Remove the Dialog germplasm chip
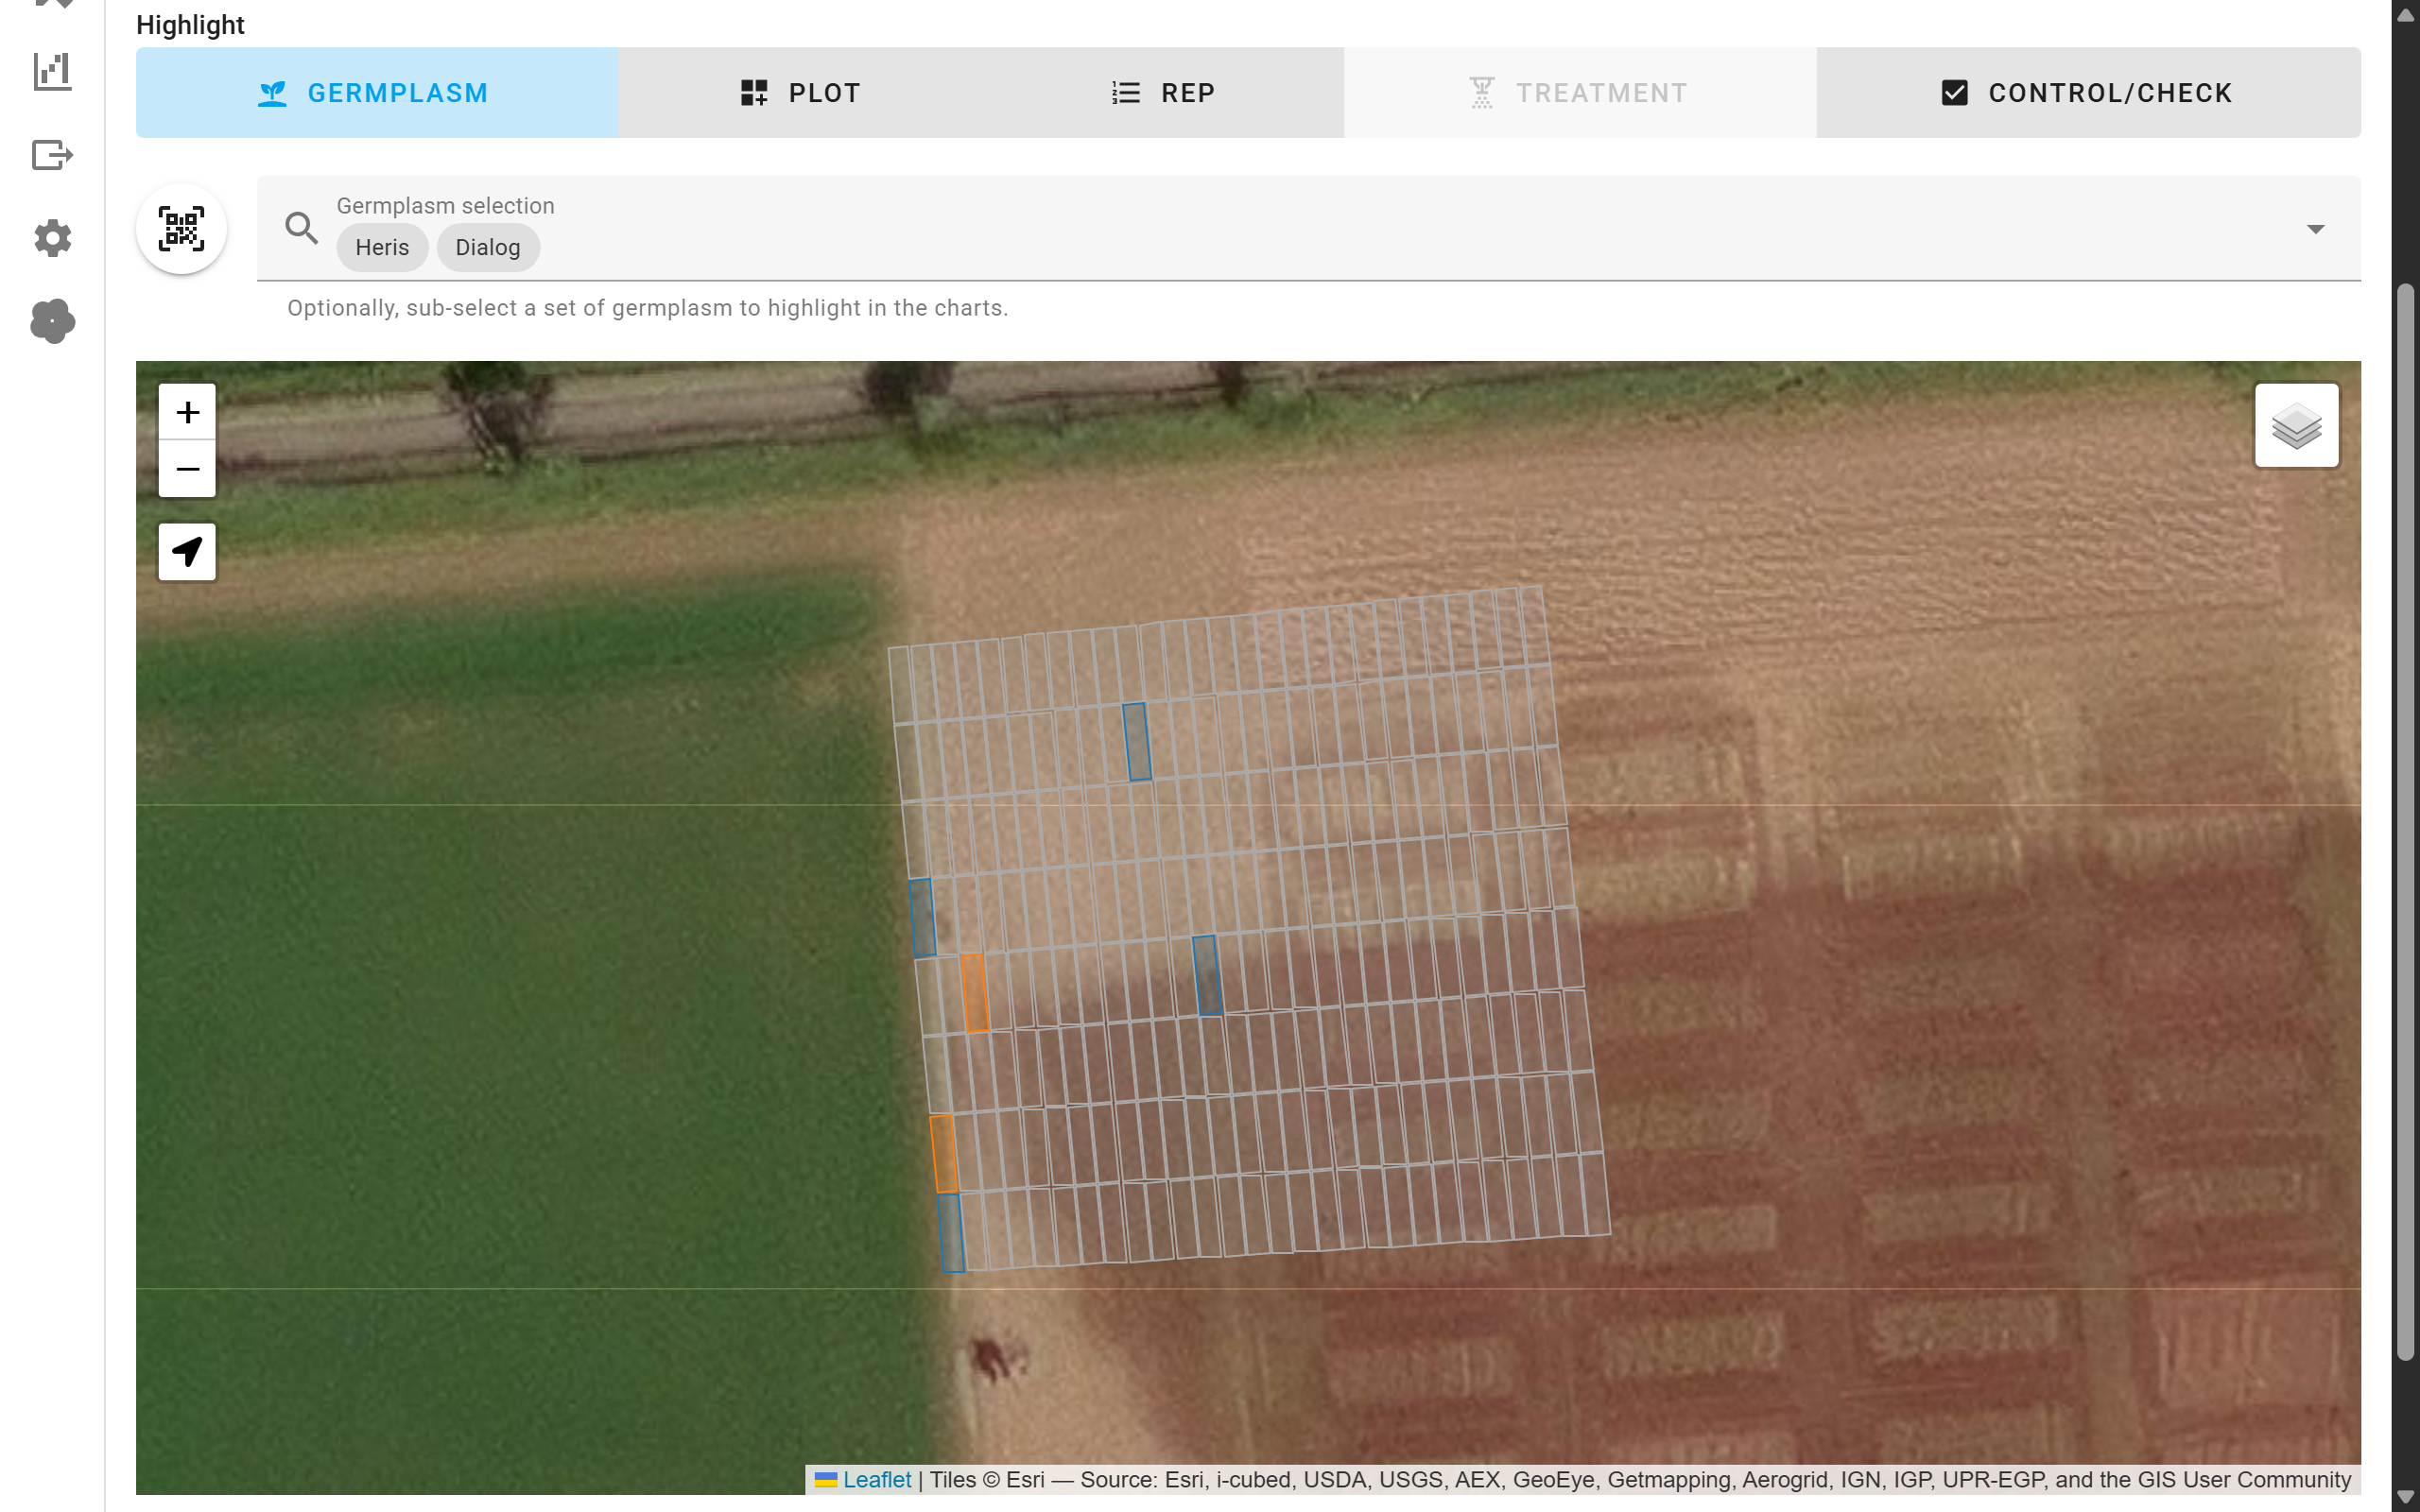 pyautogui.click(x=487, y=247)
